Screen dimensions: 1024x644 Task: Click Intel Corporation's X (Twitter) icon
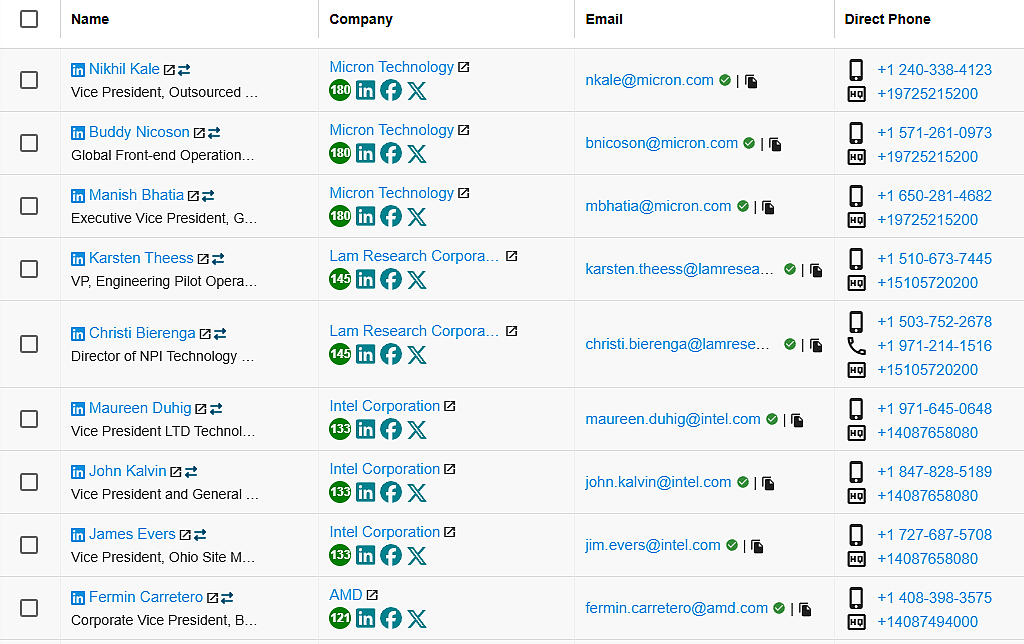click(417, 429)
